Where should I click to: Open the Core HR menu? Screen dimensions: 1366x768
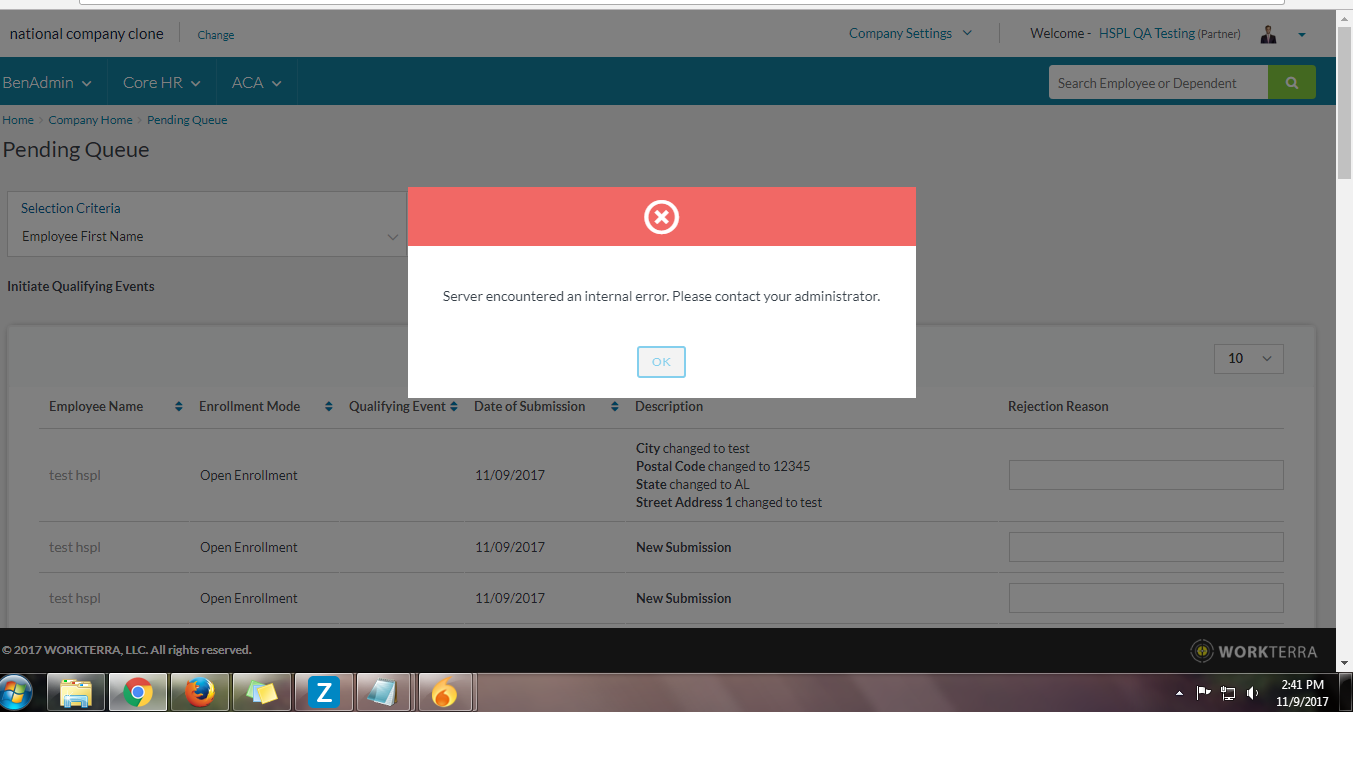(x=161, y=83)
